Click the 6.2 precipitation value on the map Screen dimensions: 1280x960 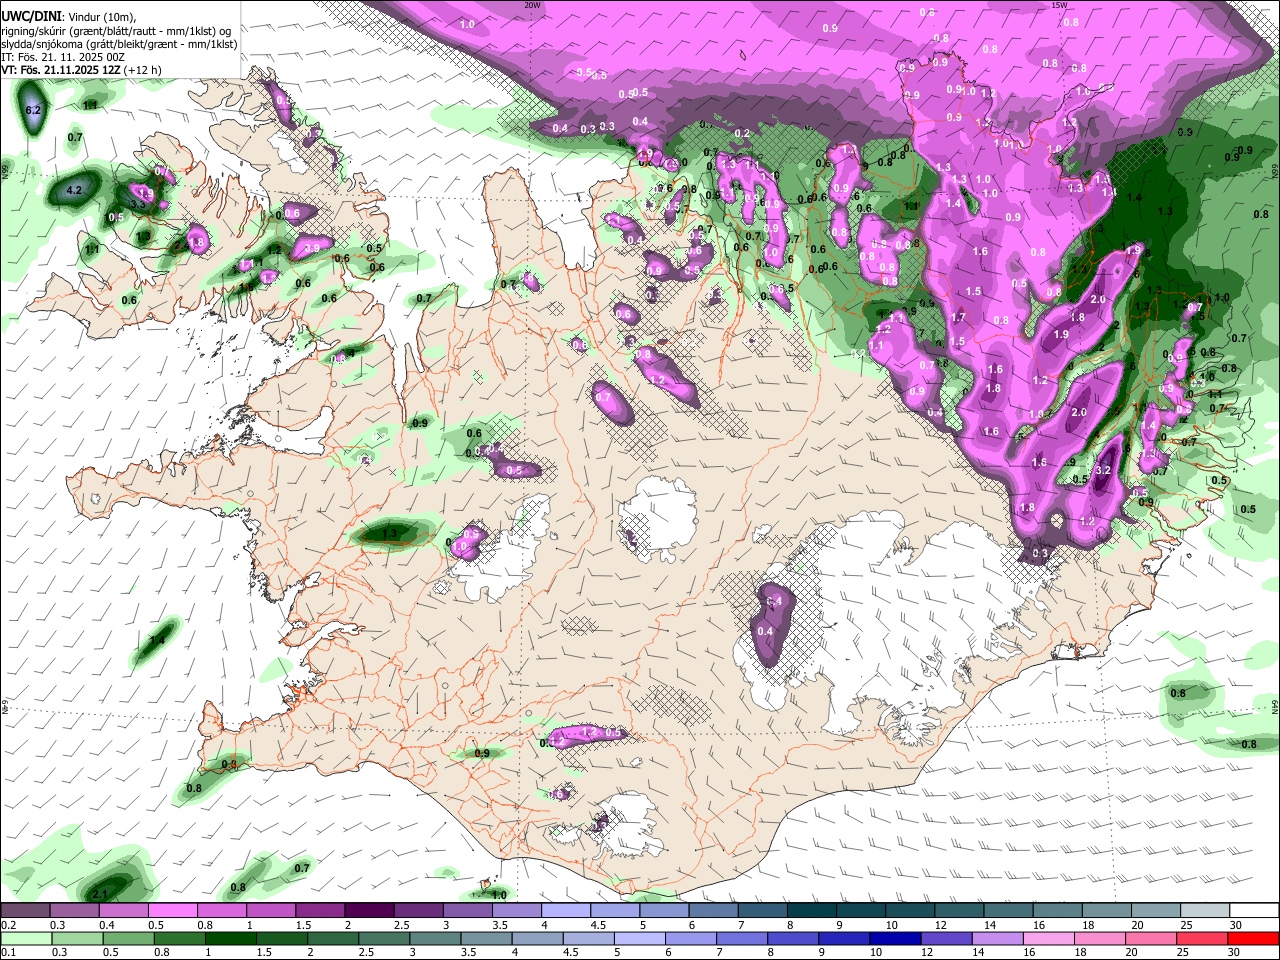(33, 110)
